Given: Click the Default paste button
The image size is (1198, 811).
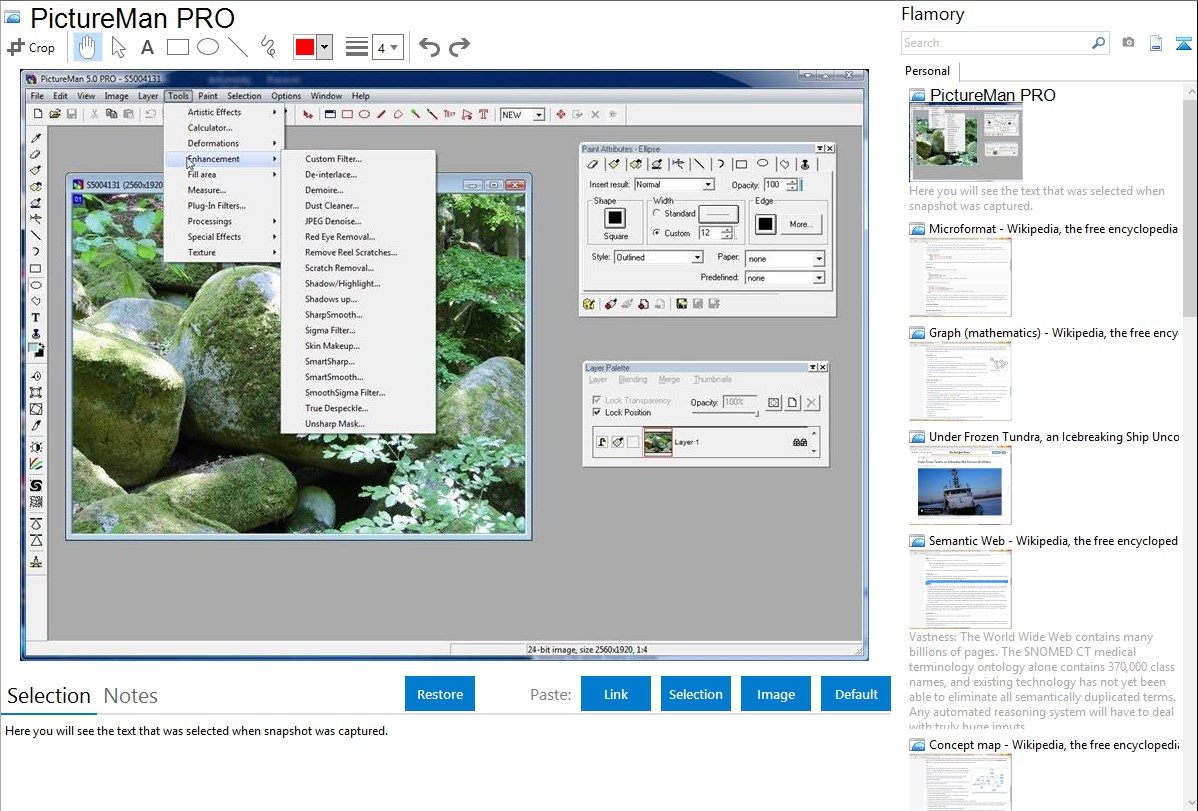Looking at the screenshot, I should click(856, 694).
